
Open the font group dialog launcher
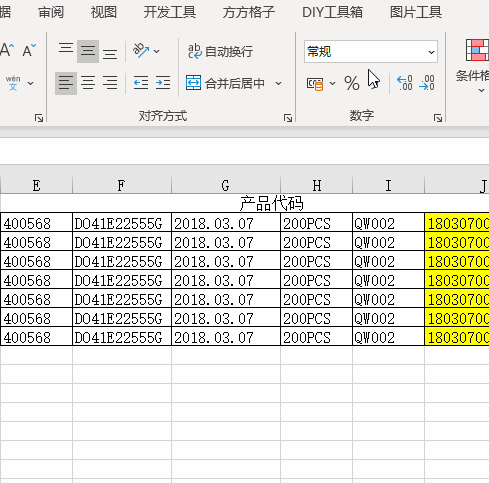coord(39,118)
